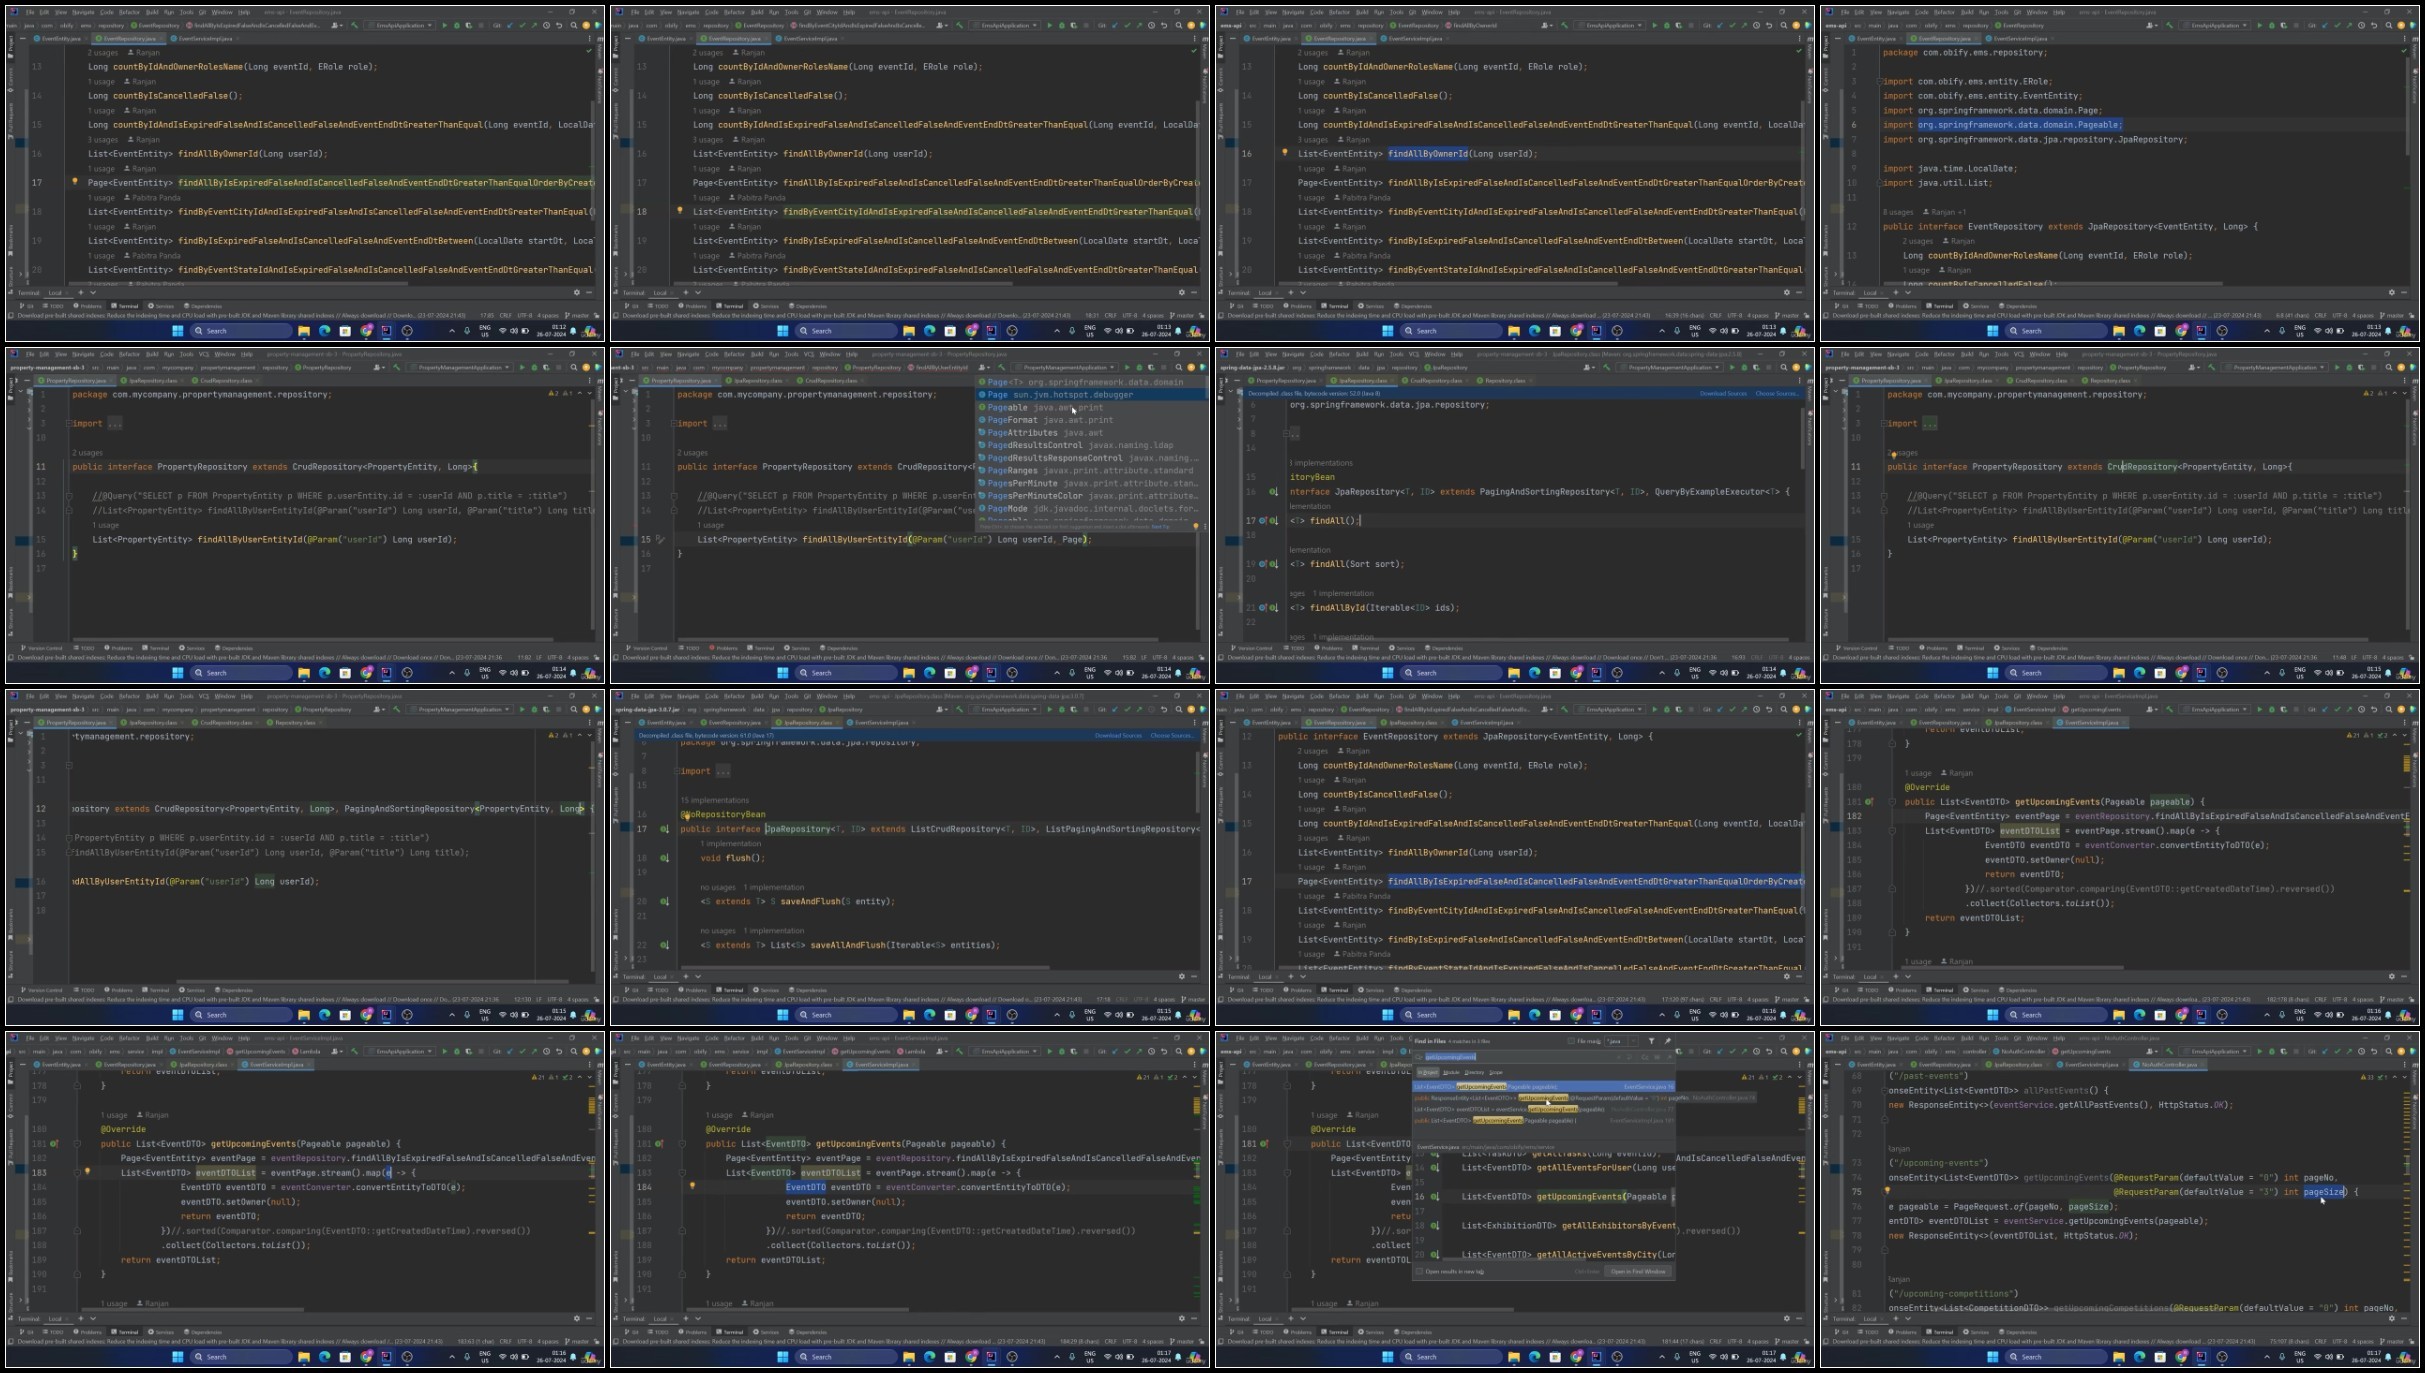Screen dimensions: 2425x1373
Task: Switch to the Module tab in Find in Files
Action: pyautogui.click(x=1451, y=1072)
